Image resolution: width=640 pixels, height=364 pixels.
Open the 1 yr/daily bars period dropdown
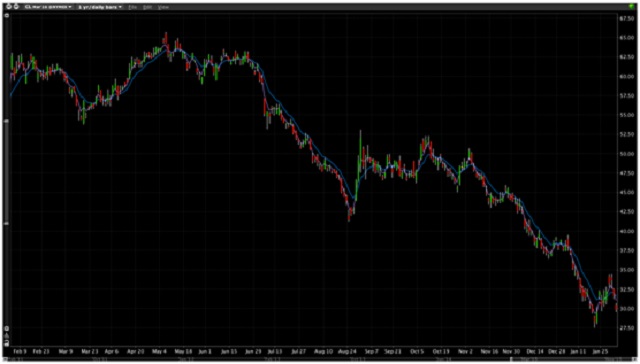pos(100,7)
